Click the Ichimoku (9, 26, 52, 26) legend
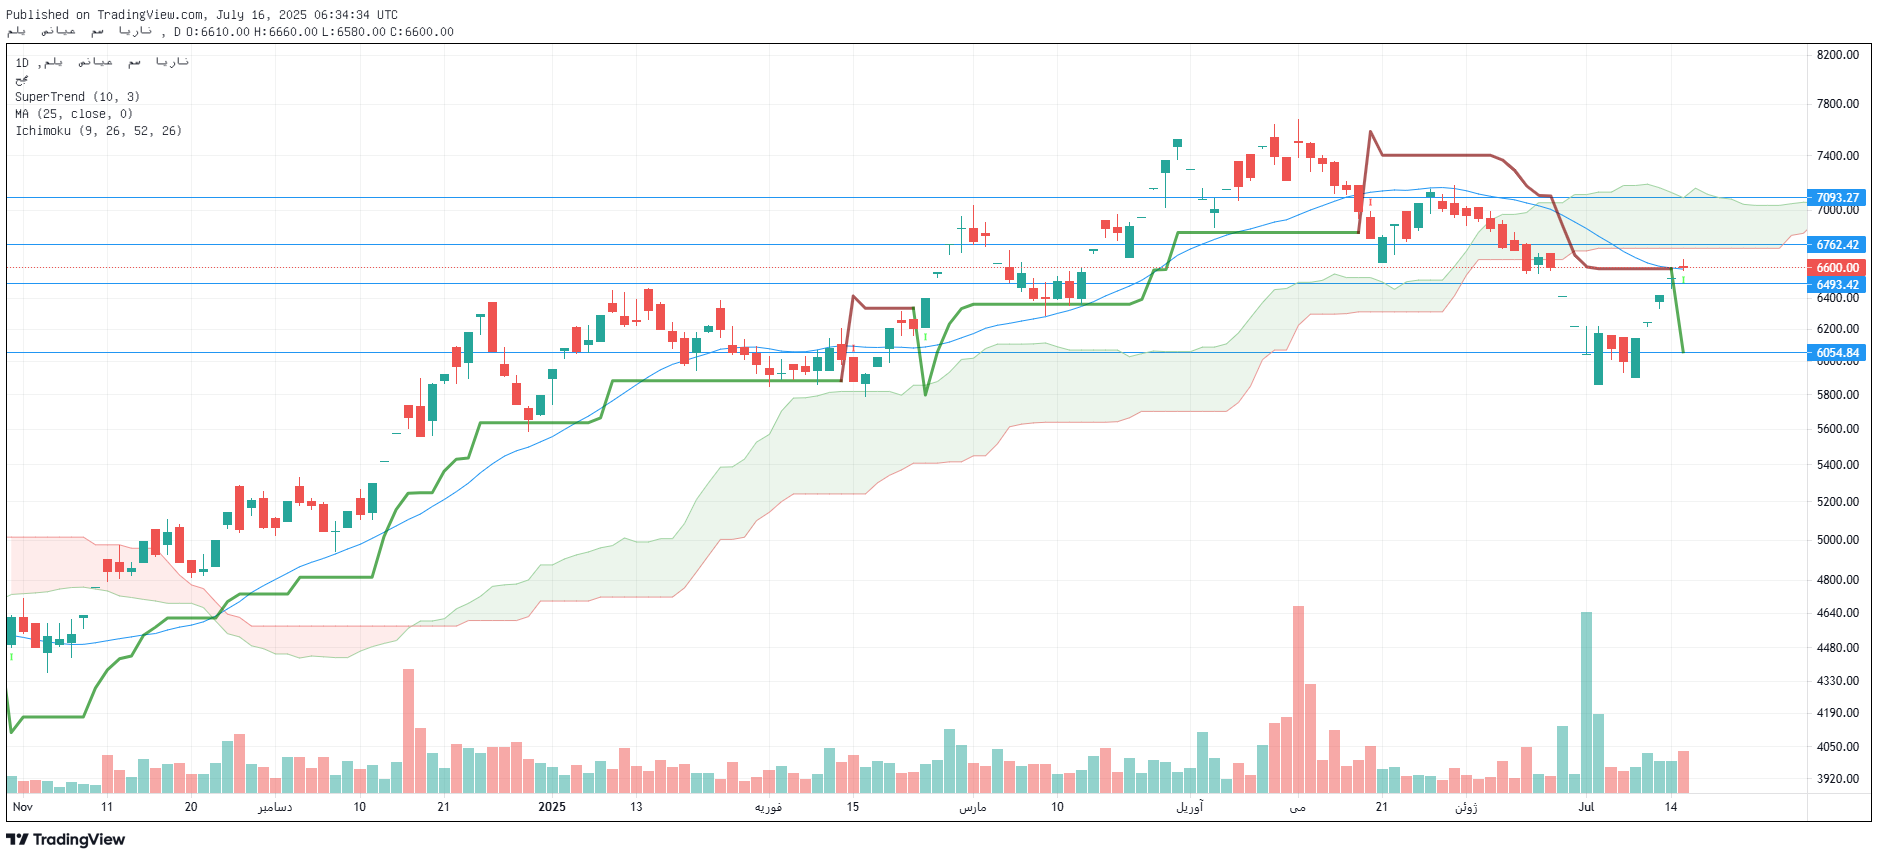1878x858 pixels. click(x=98, y=131)
